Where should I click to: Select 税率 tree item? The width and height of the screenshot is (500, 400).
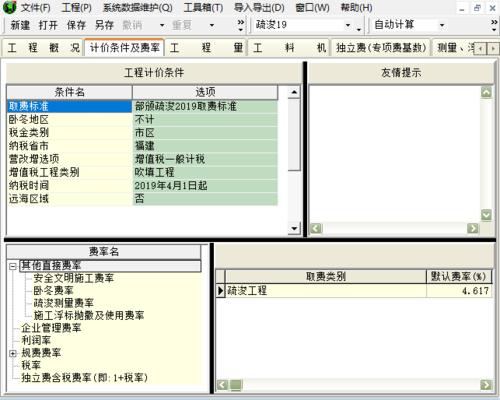(31, 365)
